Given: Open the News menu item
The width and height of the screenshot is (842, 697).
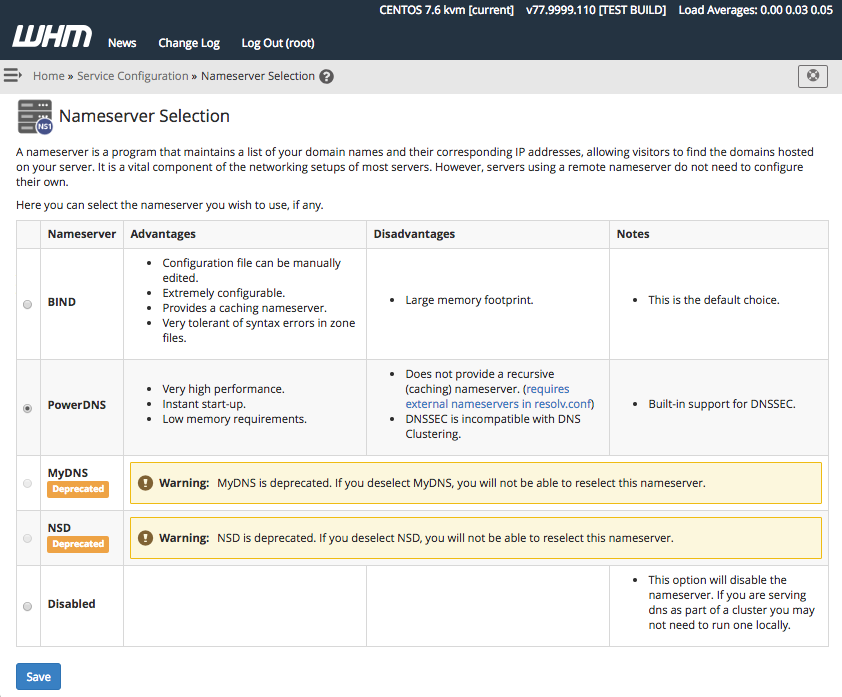Looking at the screenshot, I should 122,43.
